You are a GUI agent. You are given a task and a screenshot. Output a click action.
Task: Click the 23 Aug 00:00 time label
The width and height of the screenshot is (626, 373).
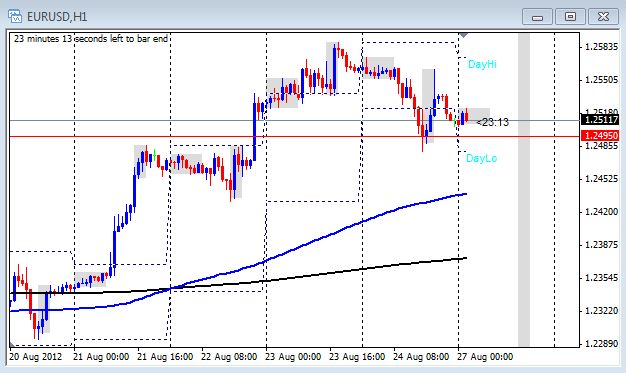pos(293,357)
